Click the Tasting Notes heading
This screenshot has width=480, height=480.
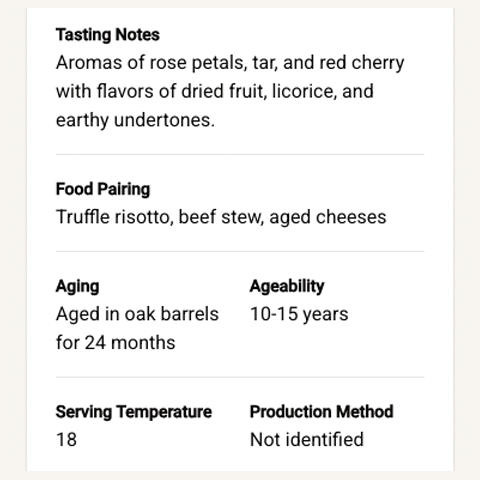(x=108, y=35)
